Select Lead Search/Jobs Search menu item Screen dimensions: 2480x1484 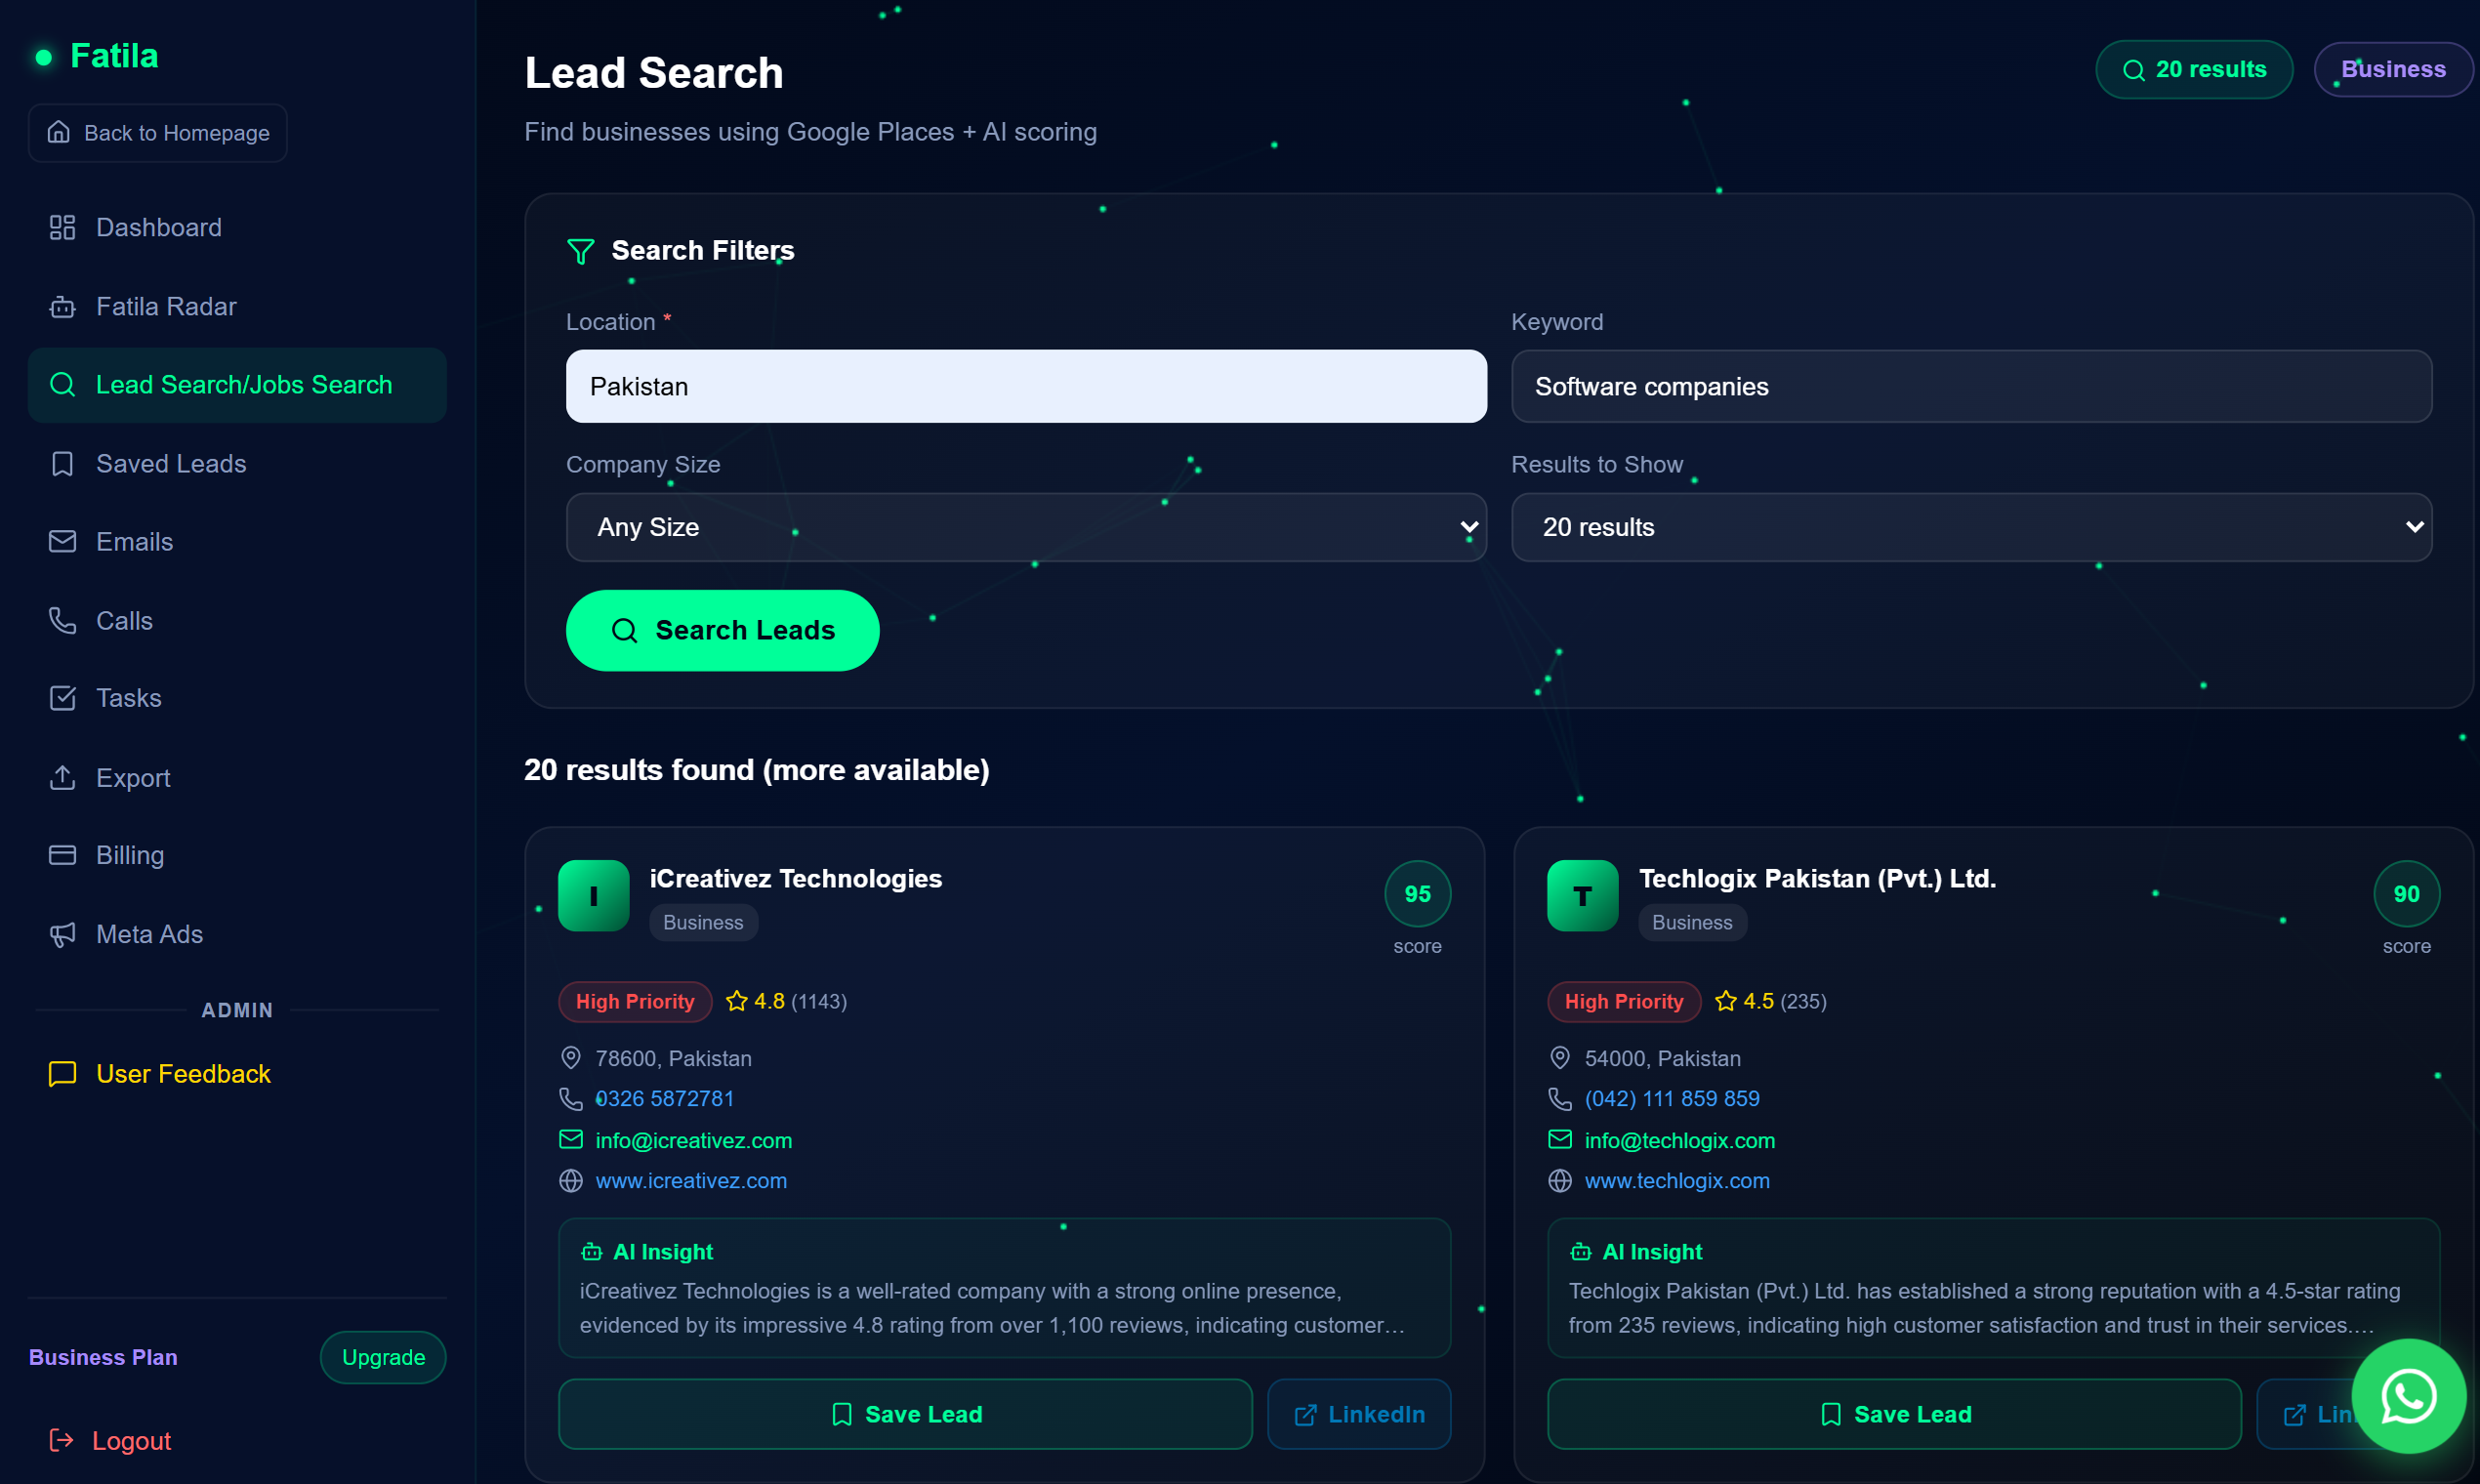tap(237, 385)
